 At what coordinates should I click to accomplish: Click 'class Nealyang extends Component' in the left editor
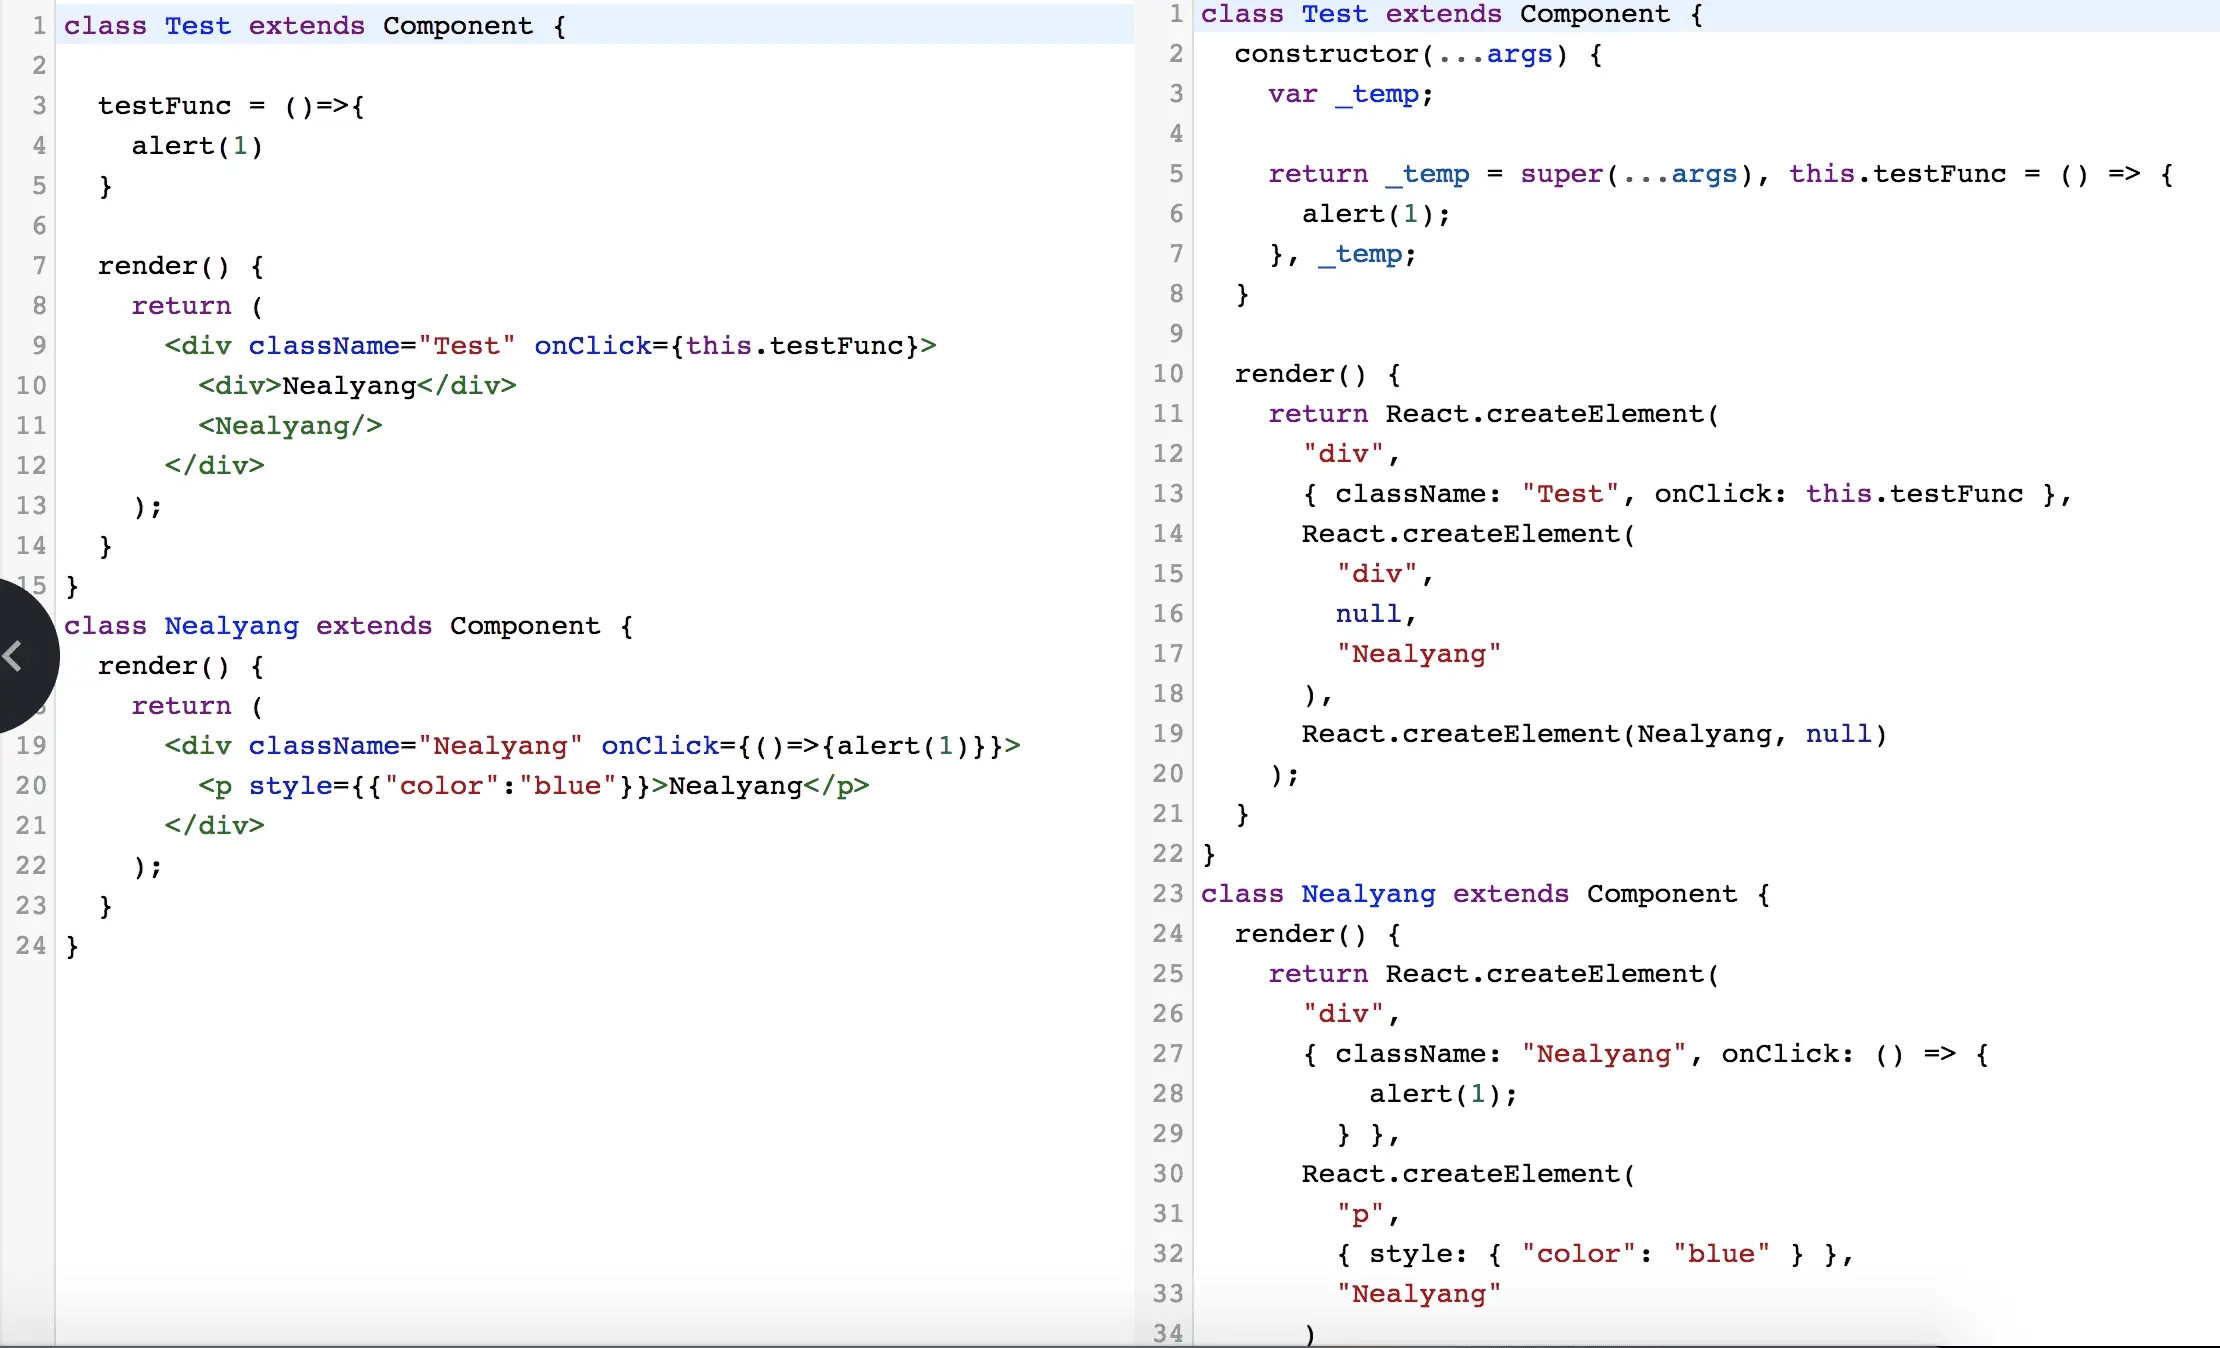coord(332,626)
